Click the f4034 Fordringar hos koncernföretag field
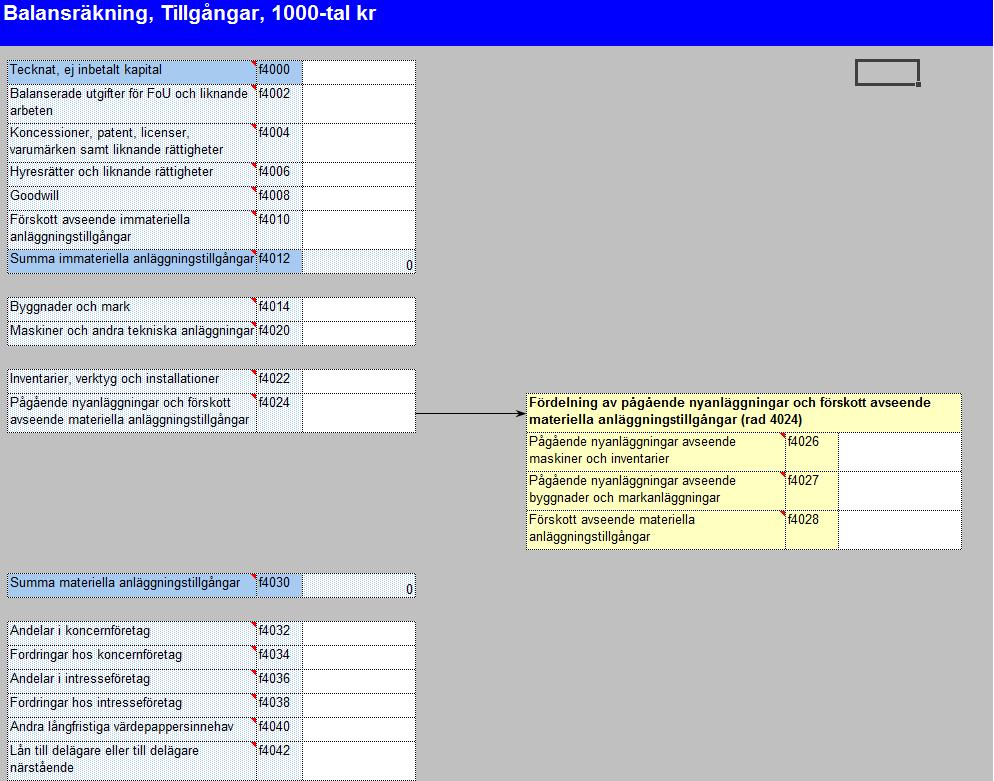Viewport: 994px width, 781px height. [x=359, y=657]
